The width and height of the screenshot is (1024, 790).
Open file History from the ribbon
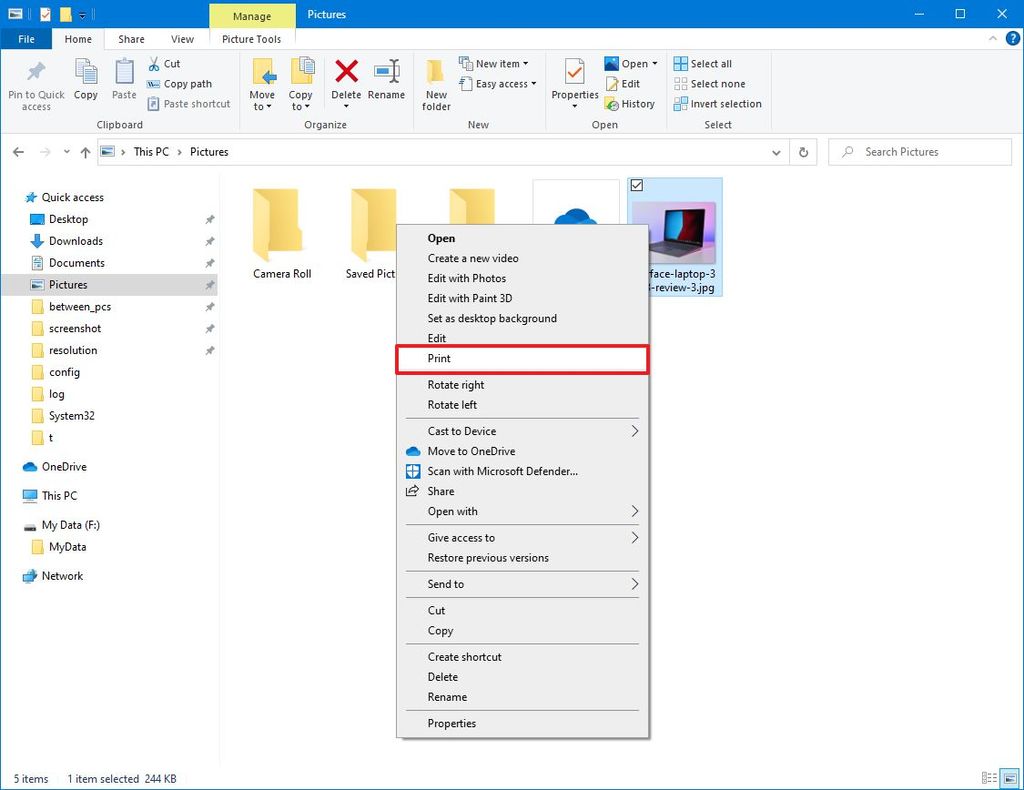coord(631,103)
